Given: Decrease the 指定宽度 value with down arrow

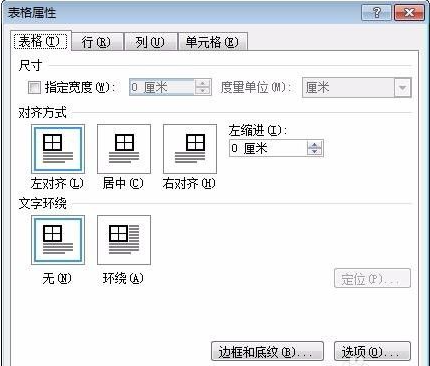Looking at the screenshot, I should [203, 91].
